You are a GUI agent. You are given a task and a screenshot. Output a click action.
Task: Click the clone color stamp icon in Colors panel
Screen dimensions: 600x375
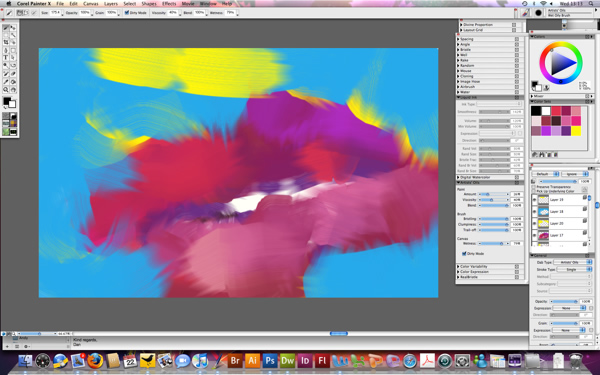pyautogui.click(x=546, y=88)
